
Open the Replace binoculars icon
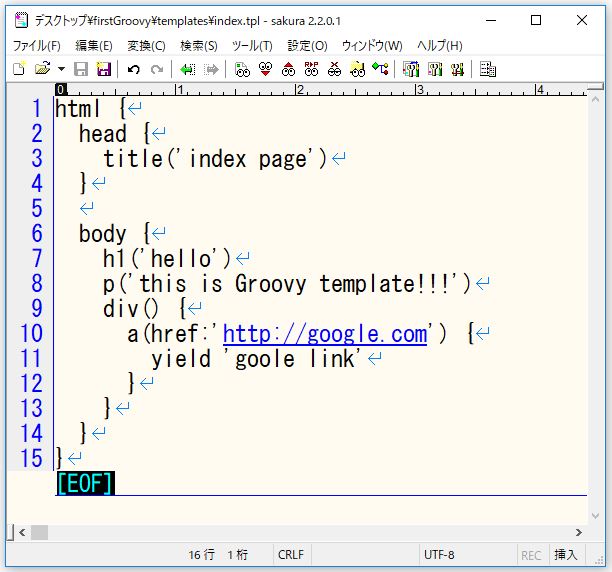(x=311, y=69)
